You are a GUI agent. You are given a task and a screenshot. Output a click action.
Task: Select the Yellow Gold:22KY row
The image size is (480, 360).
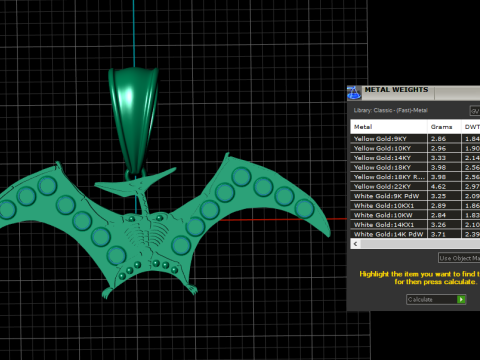pyautogui.click(x=415, y=187)
